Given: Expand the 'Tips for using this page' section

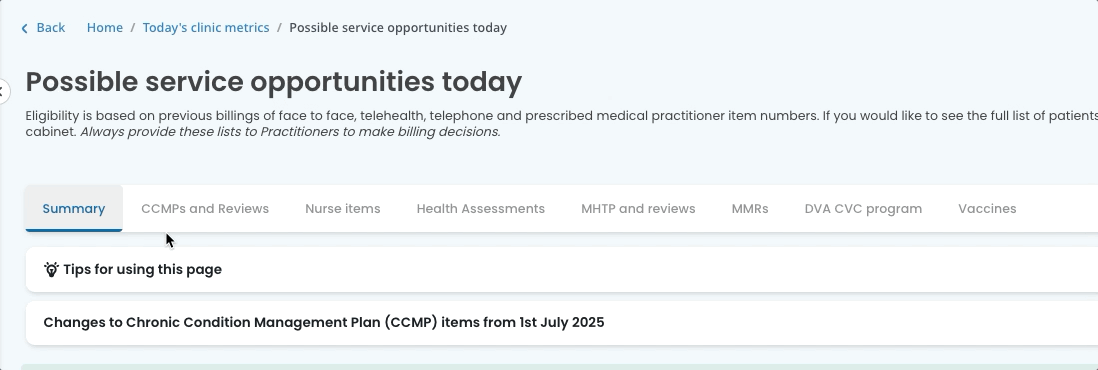Looking at the screenshot, I should pos(562,269).
